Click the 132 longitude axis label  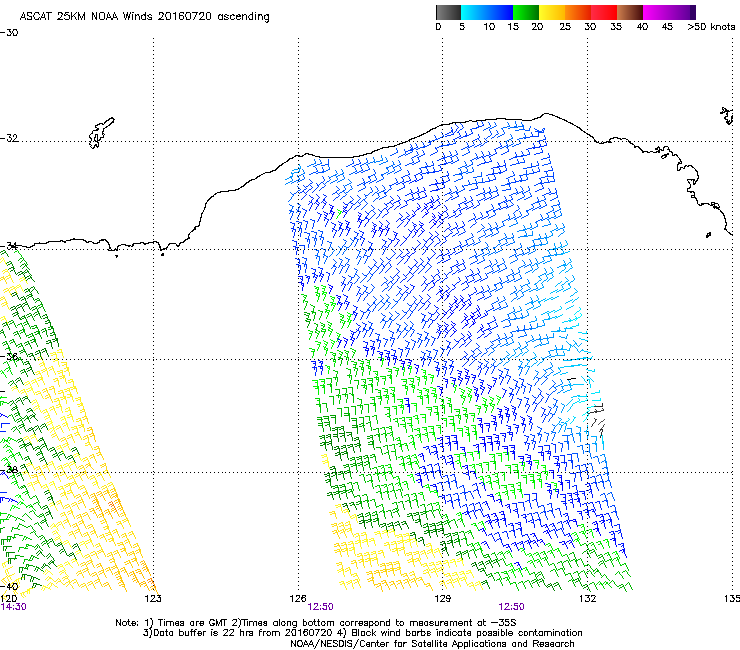coord(587,599)
